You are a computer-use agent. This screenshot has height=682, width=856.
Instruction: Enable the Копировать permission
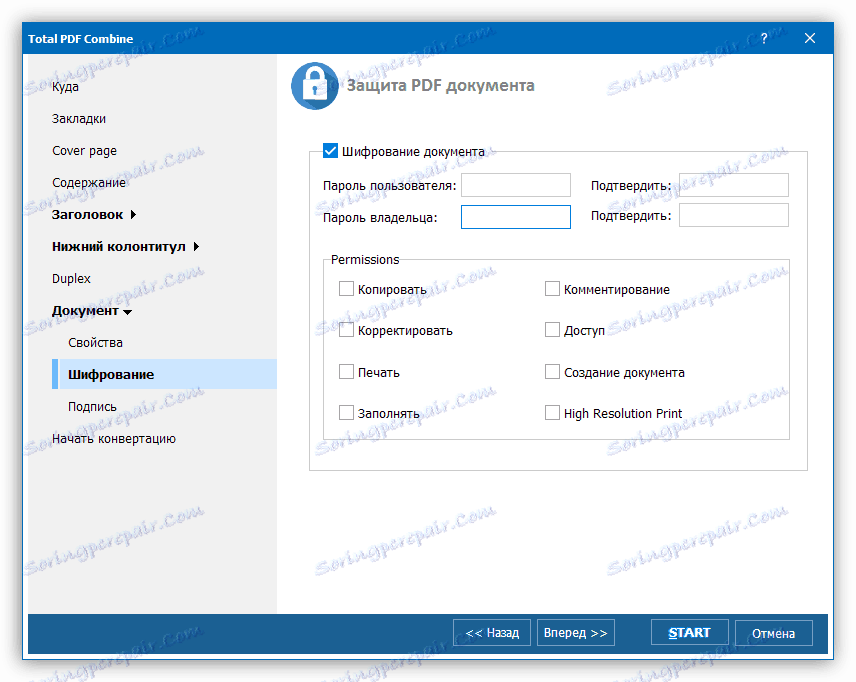pos(346,288)
